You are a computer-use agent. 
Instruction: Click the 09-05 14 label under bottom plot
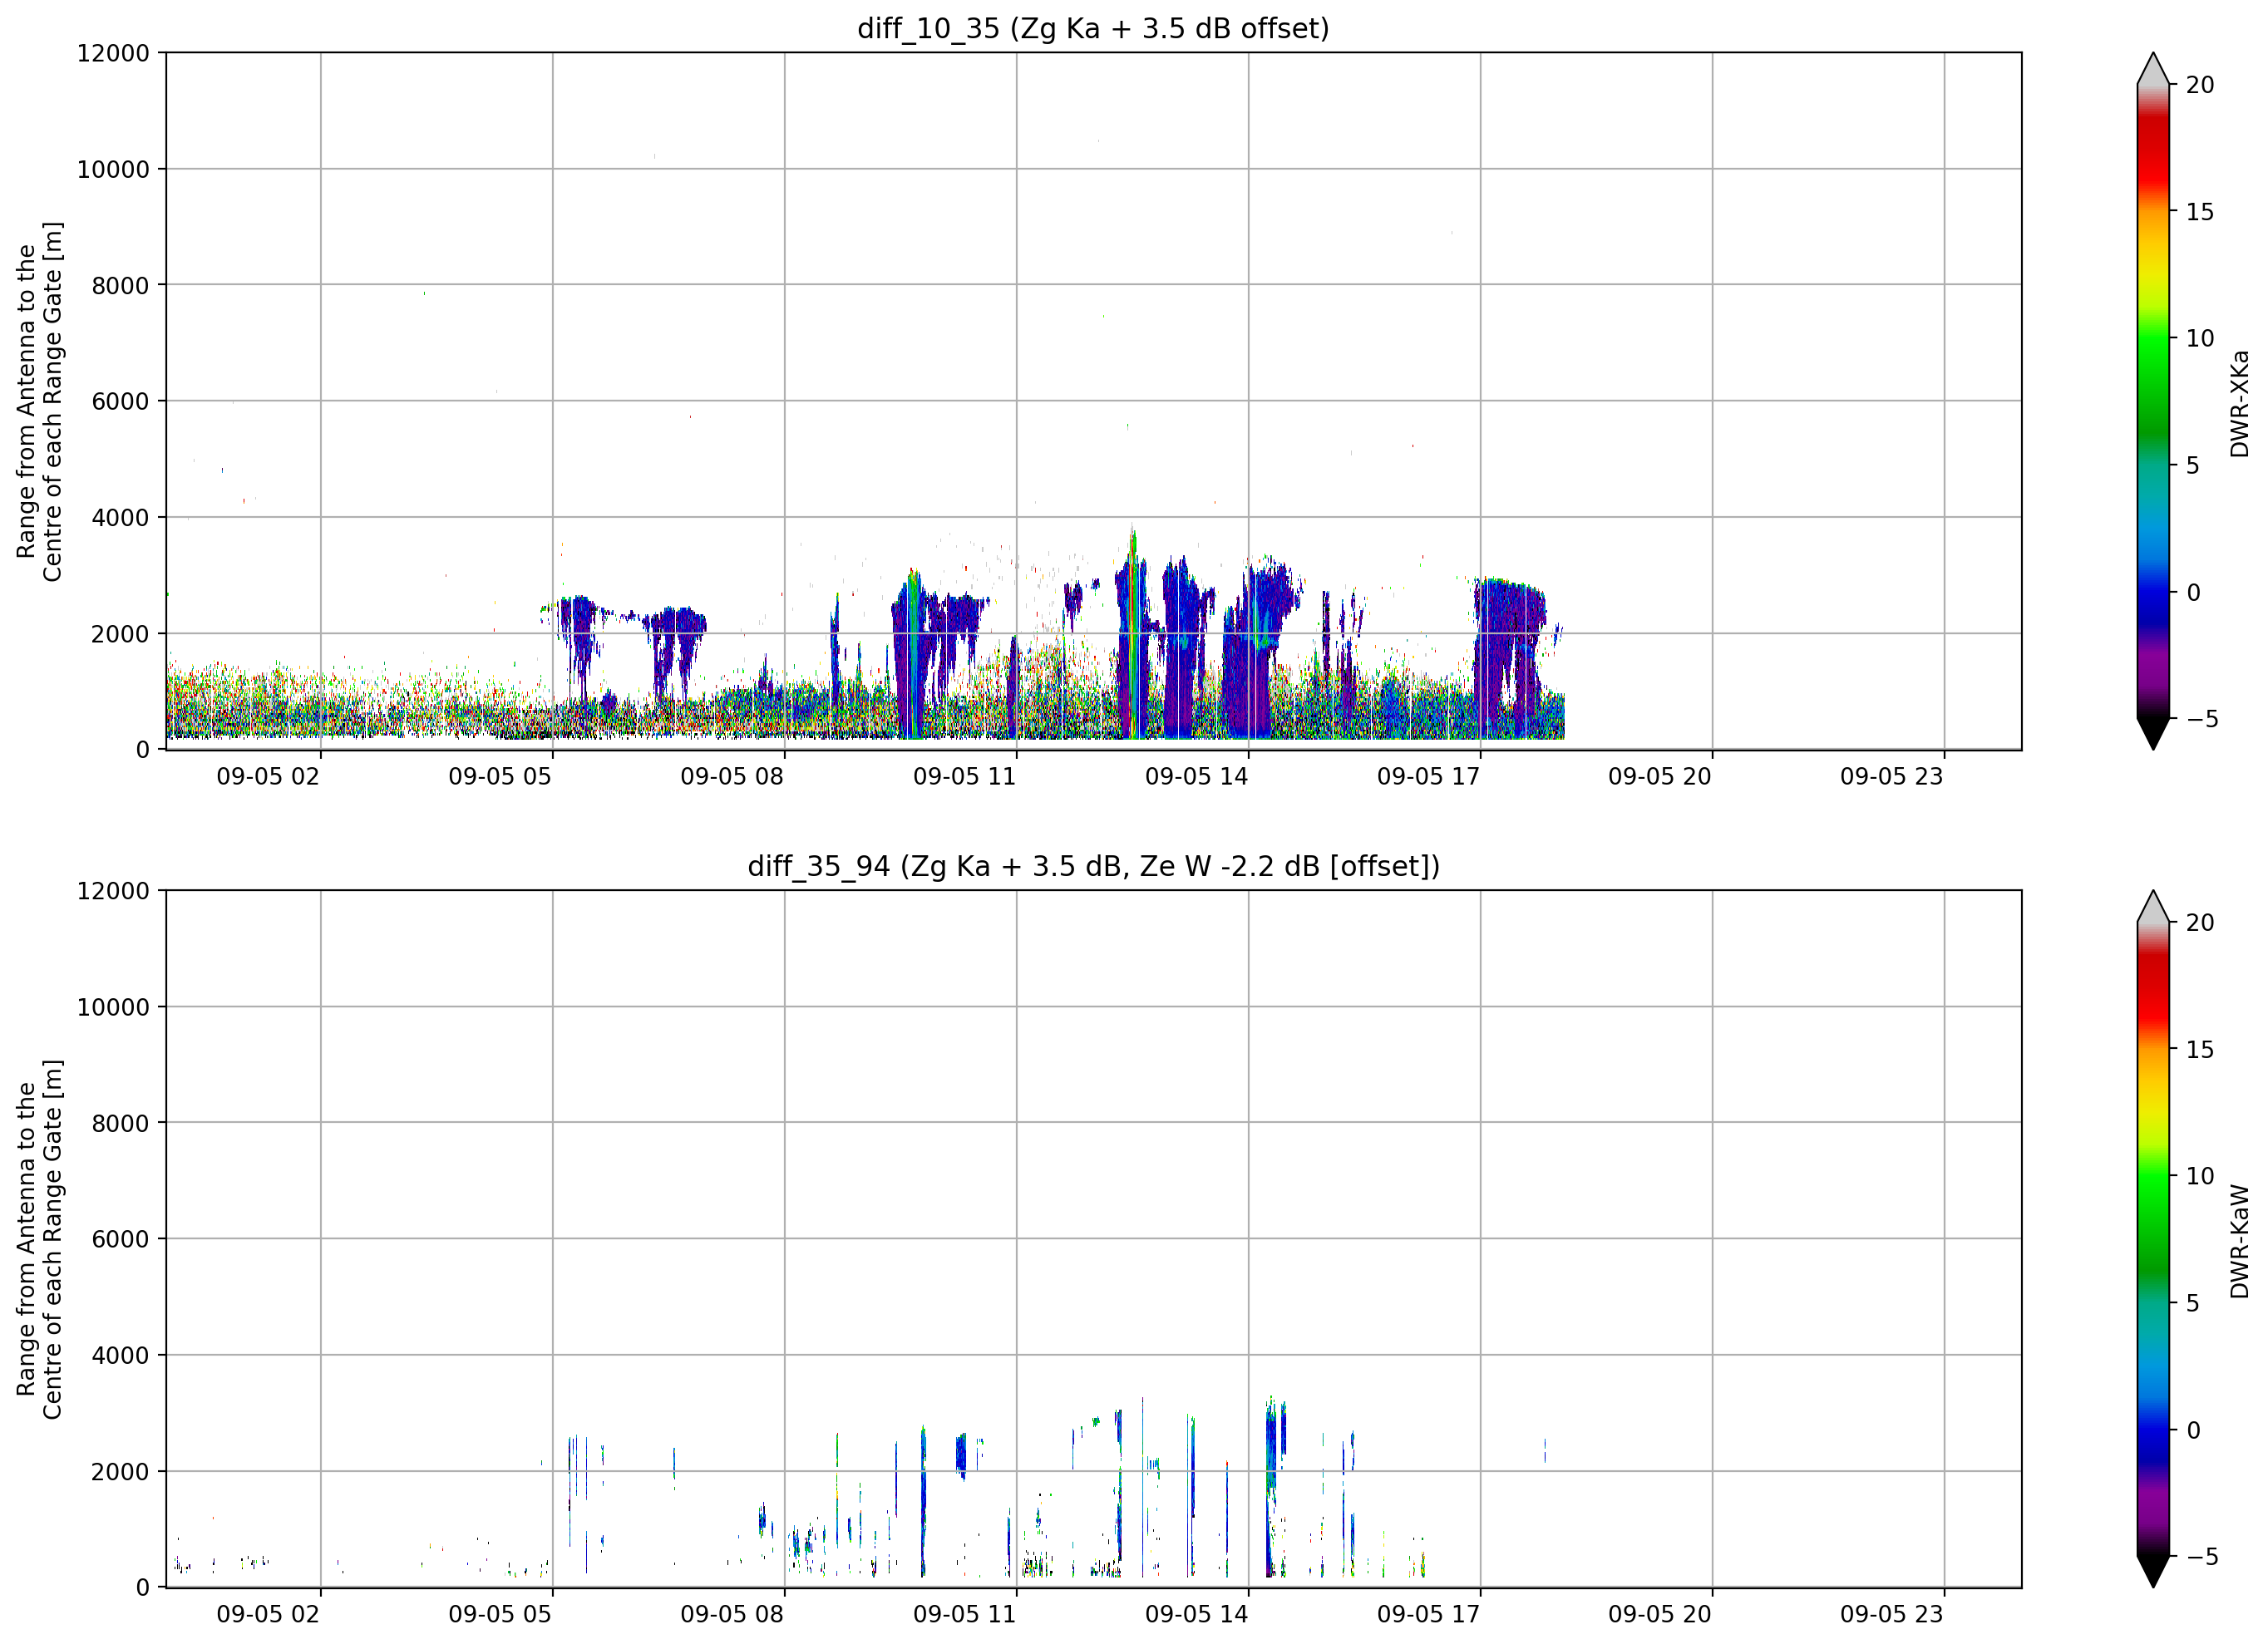click(1196, 1615)
